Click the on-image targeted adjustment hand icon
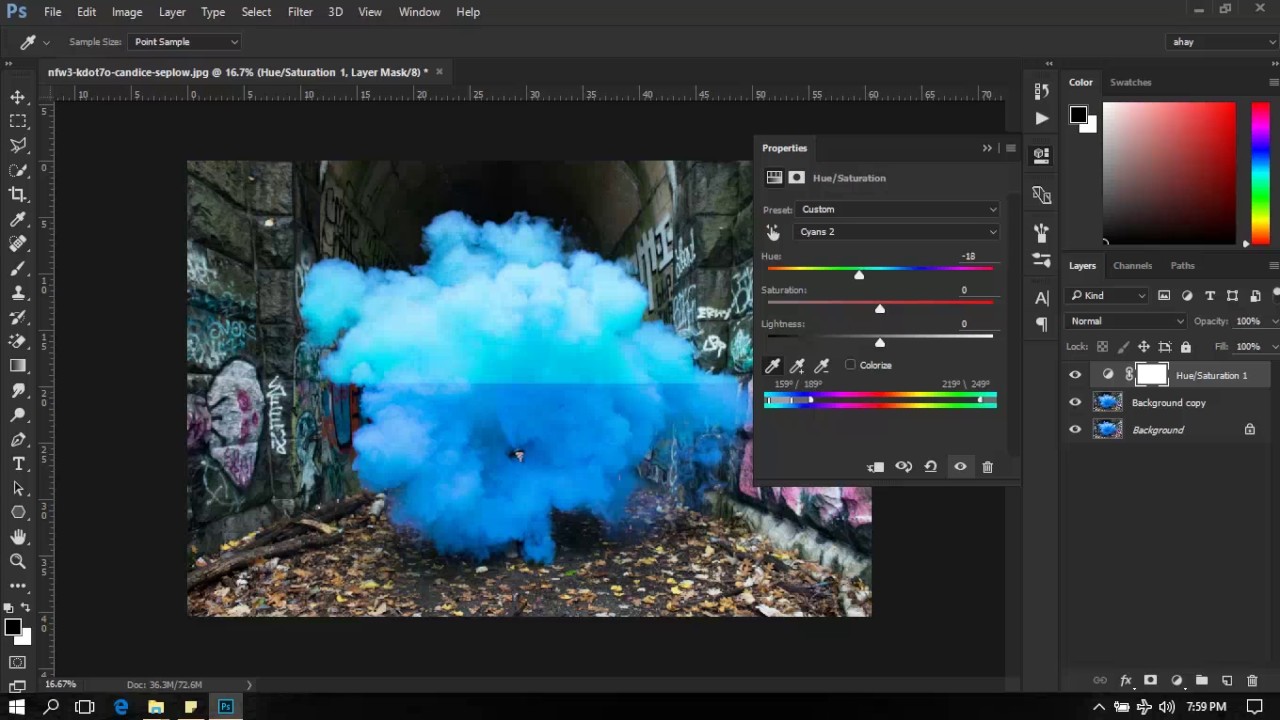Image resolution: width=1280 pixels, height=720 pixels. tap(773, 232)
